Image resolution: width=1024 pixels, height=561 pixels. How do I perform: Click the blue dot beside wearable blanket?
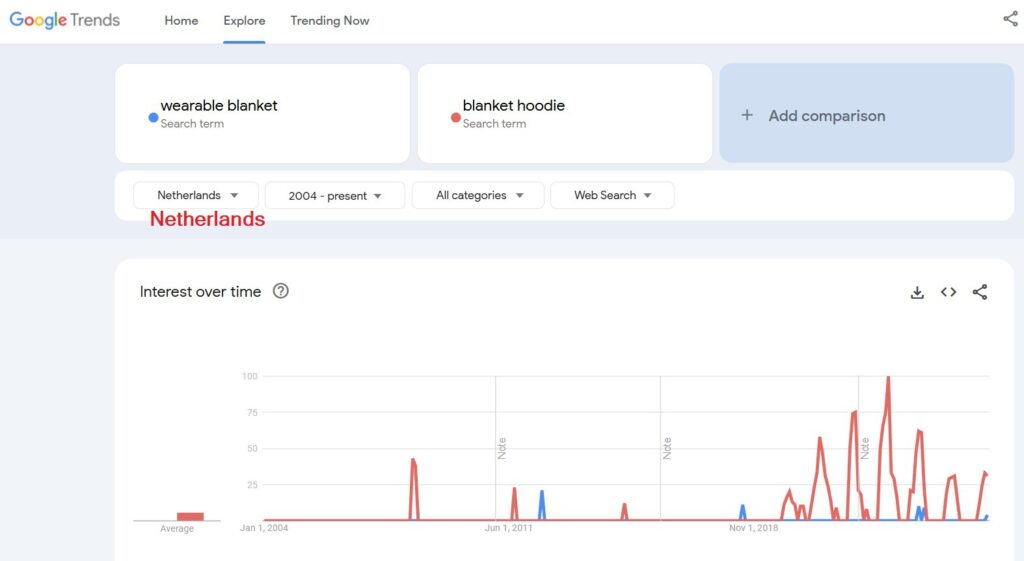click(153, 117)
